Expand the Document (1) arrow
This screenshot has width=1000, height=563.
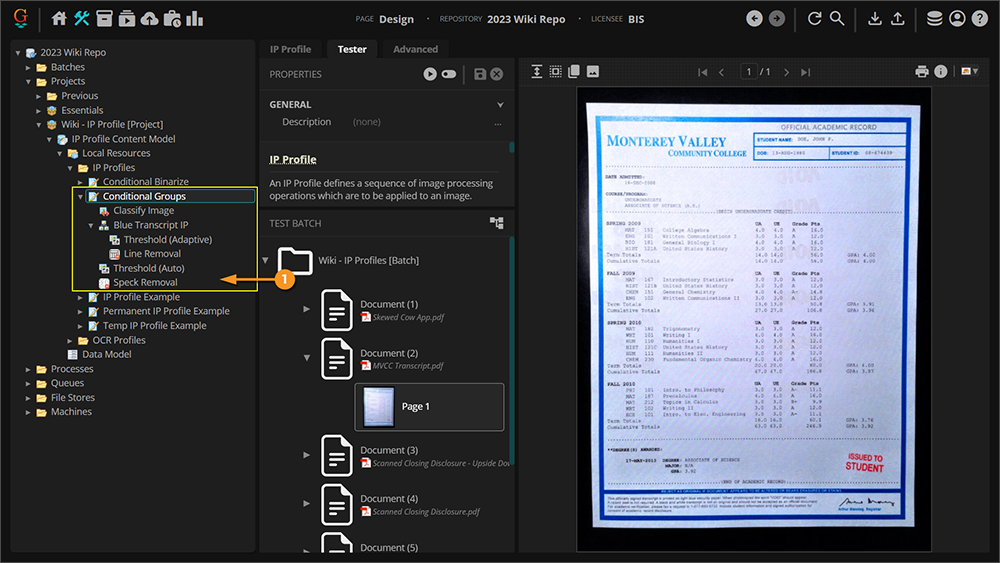click(x=307, y=309)
